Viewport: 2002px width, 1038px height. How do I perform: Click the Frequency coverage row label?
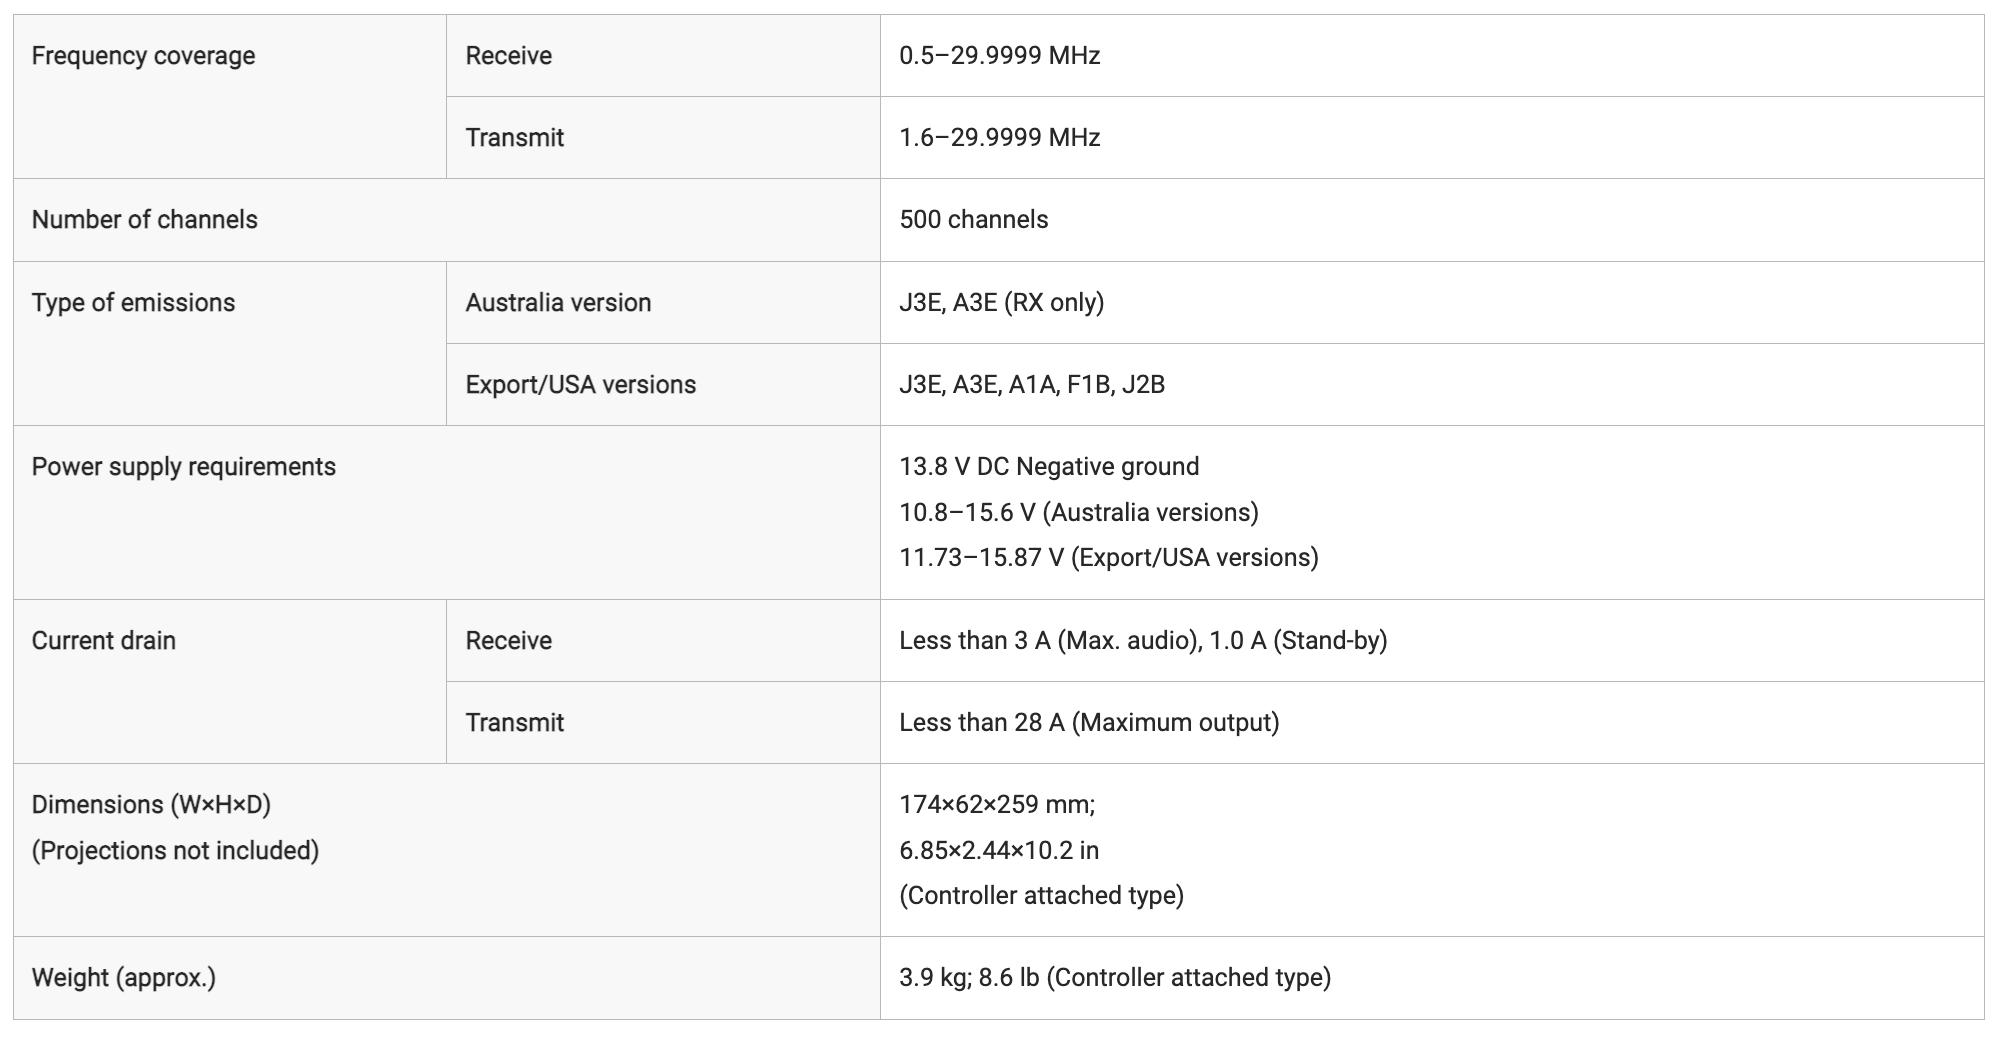pos(143,56)
